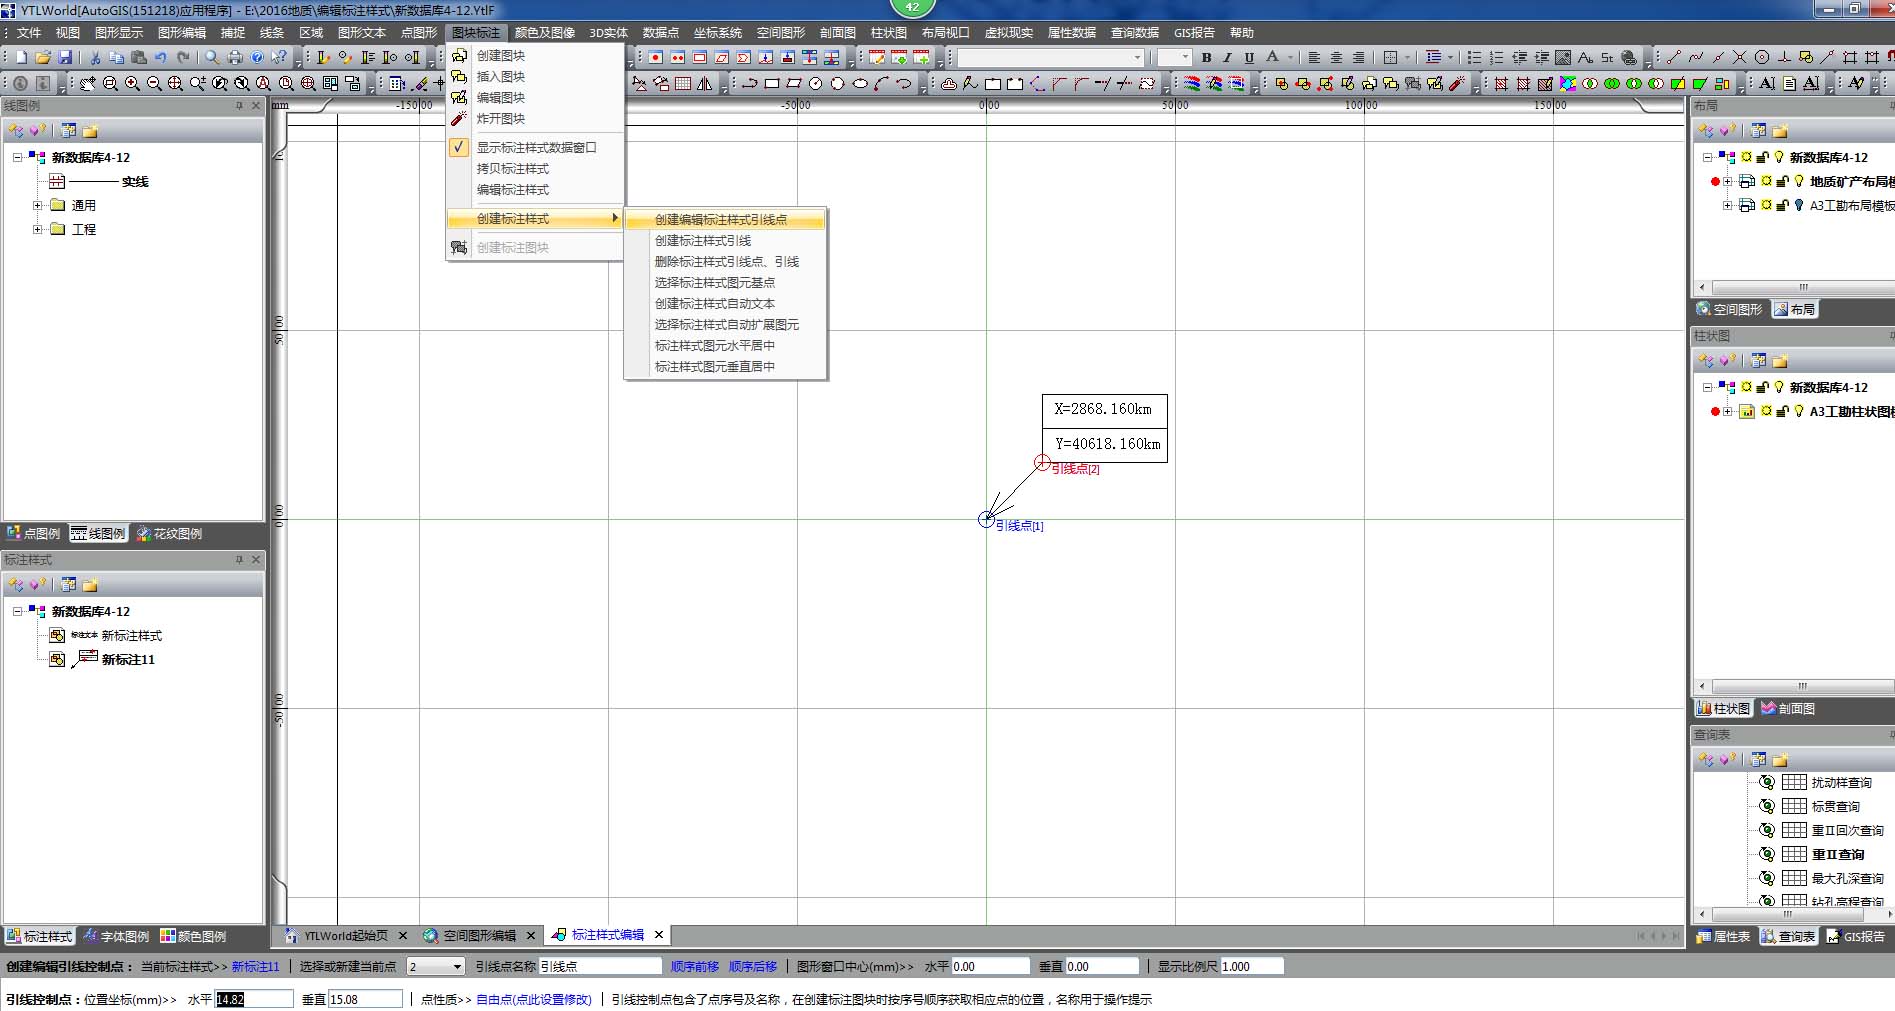The width and height of the screenshot is (1895, 1011).
Task: Click the colorful fill pattern swatch icon
Action: [1567, 84]
